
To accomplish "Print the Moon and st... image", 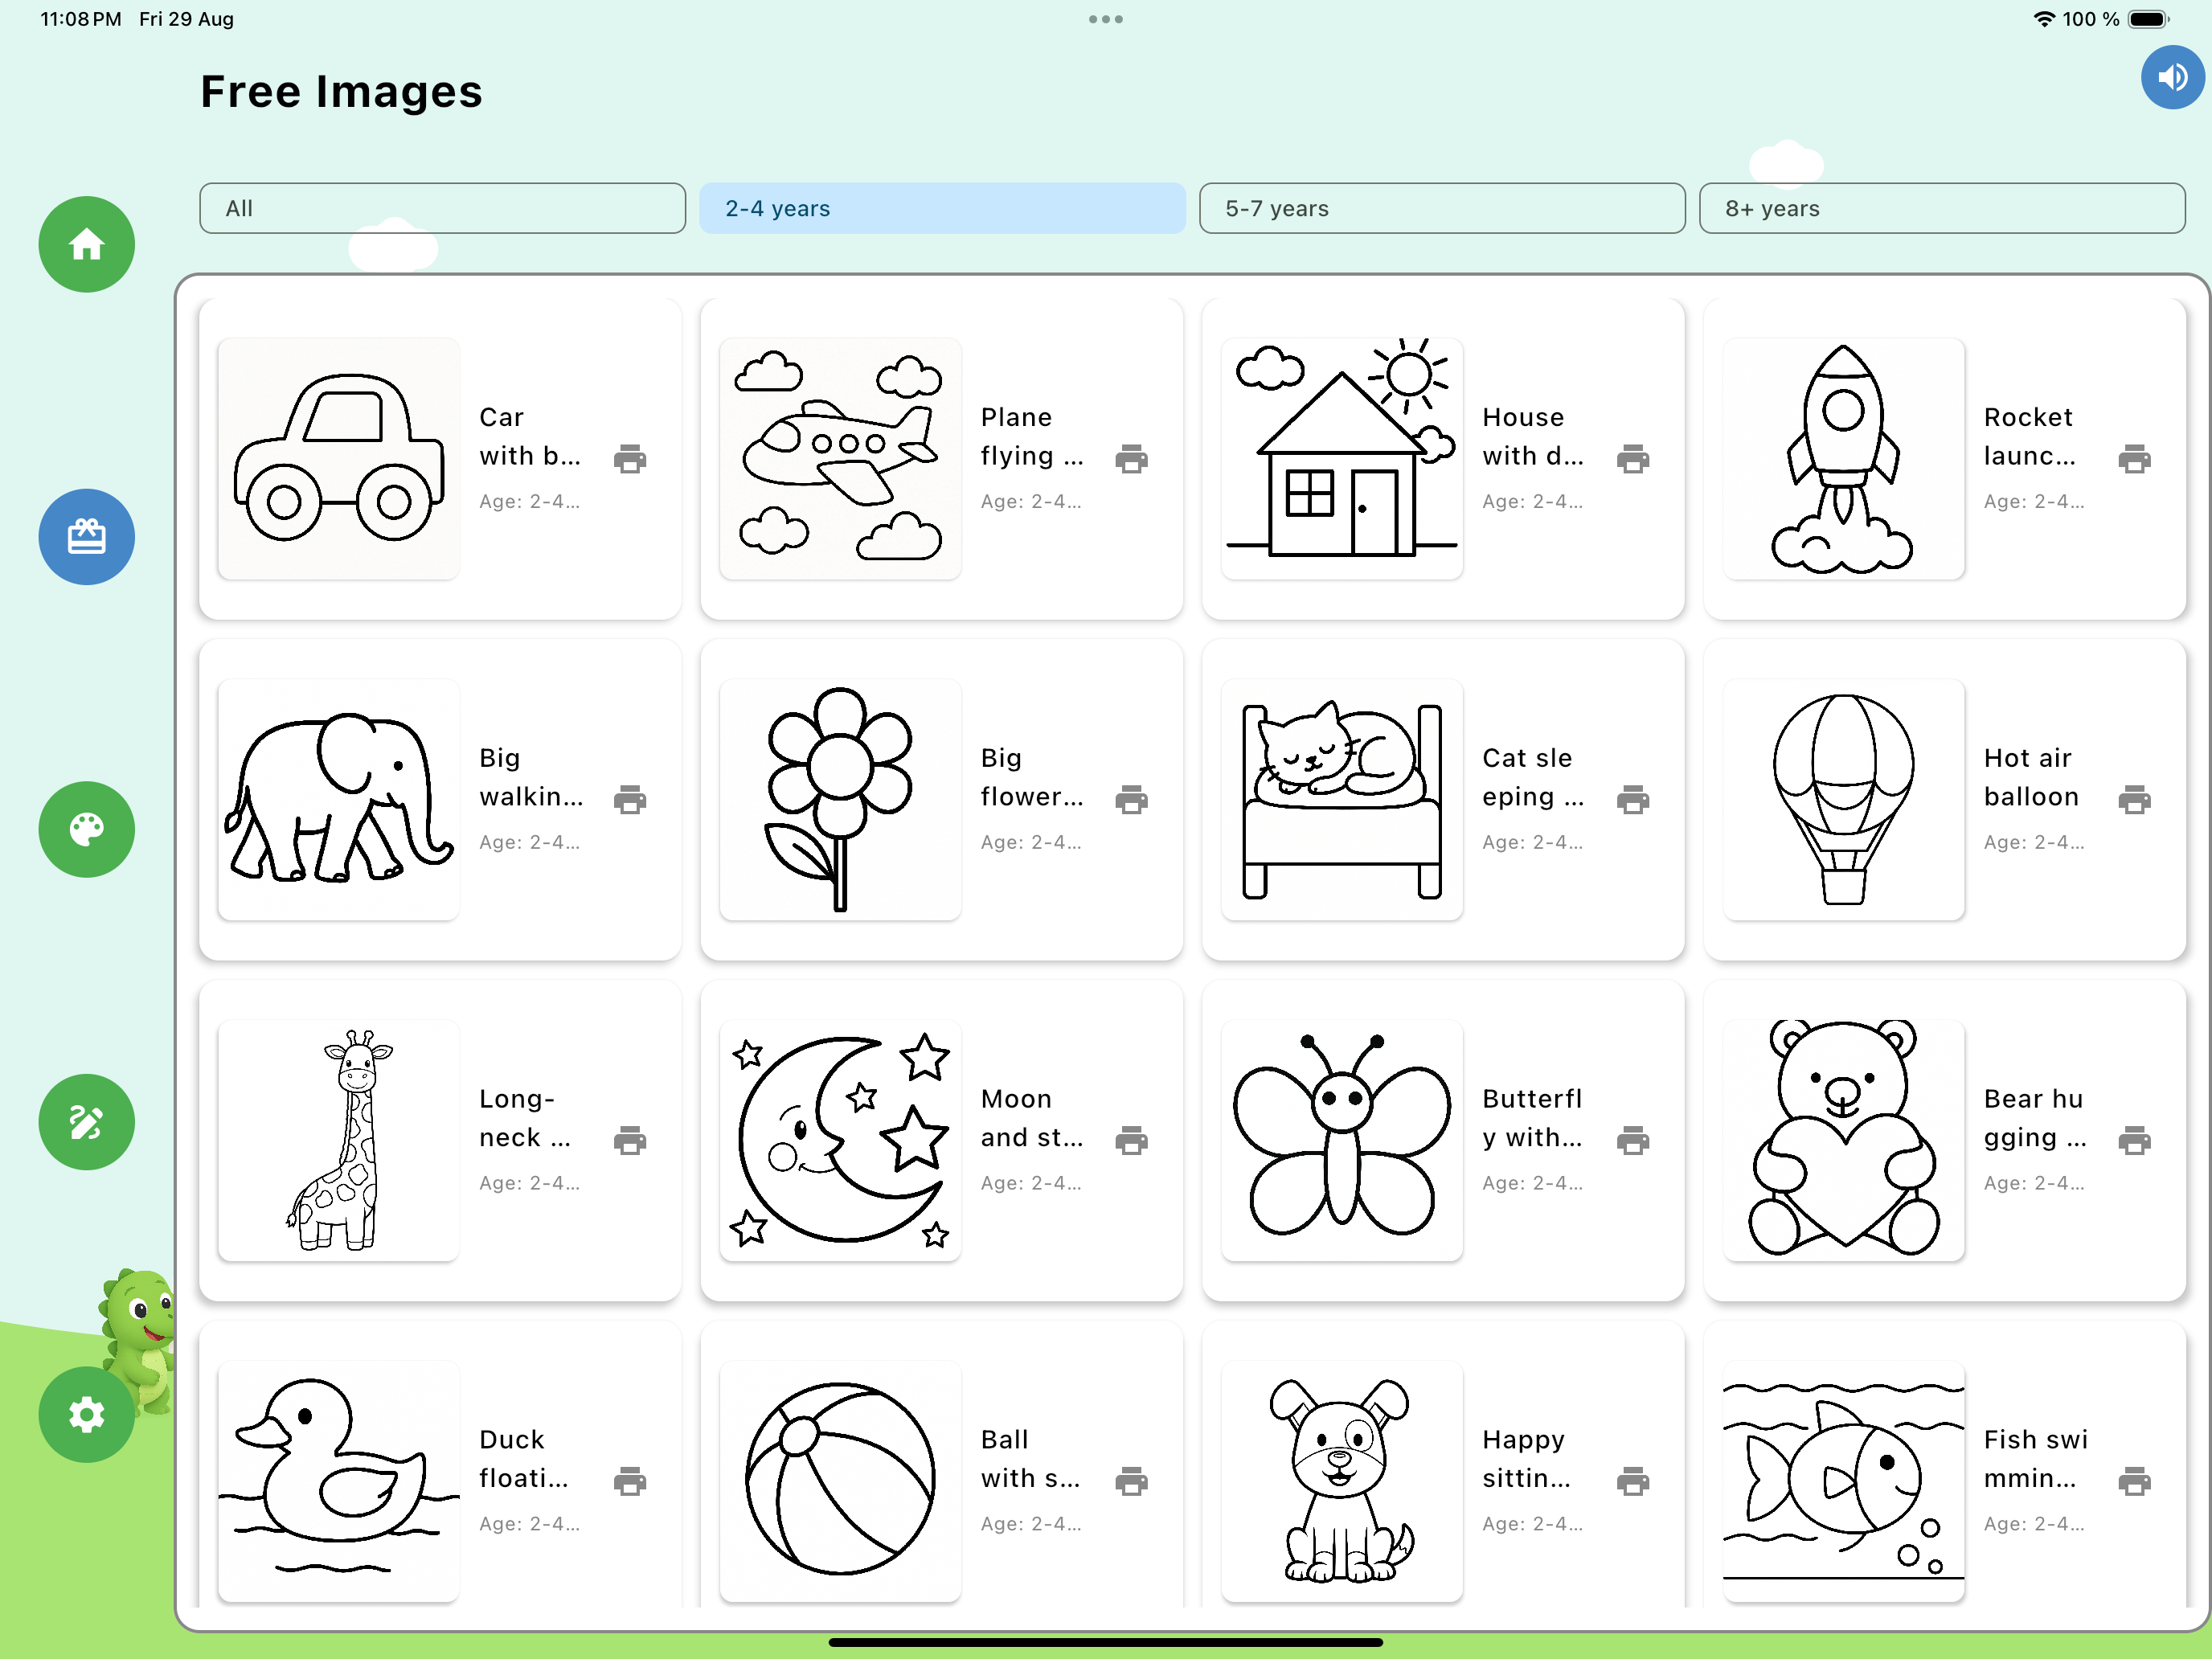I will (1131, 1140).
